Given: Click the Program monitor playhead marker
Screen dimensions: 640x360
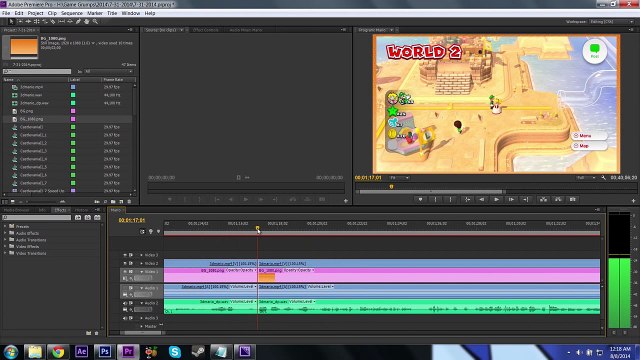Looking at the screenshot, I should (x=391, y=187).
